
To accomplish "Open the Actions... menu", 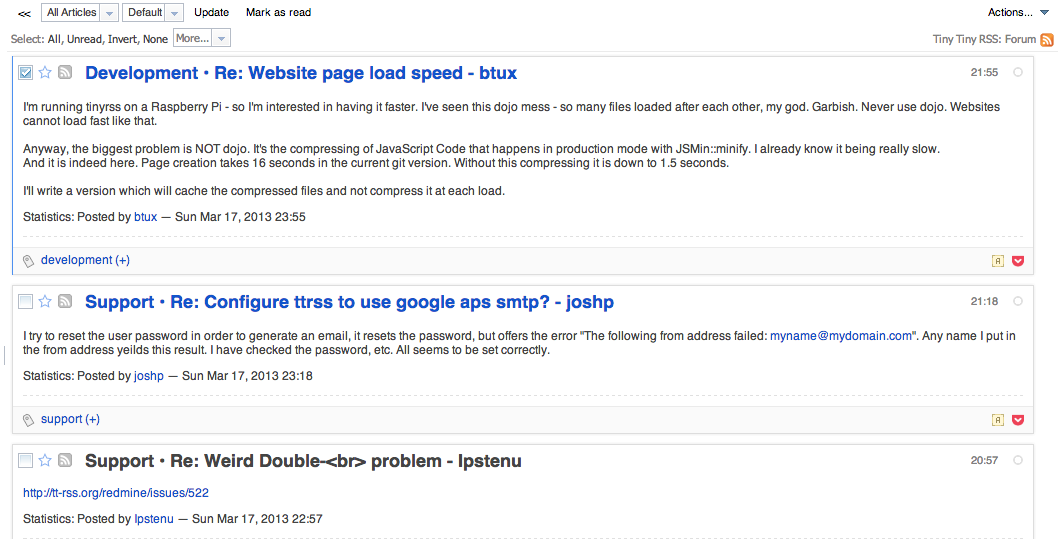I will (x=1018, y=12).
